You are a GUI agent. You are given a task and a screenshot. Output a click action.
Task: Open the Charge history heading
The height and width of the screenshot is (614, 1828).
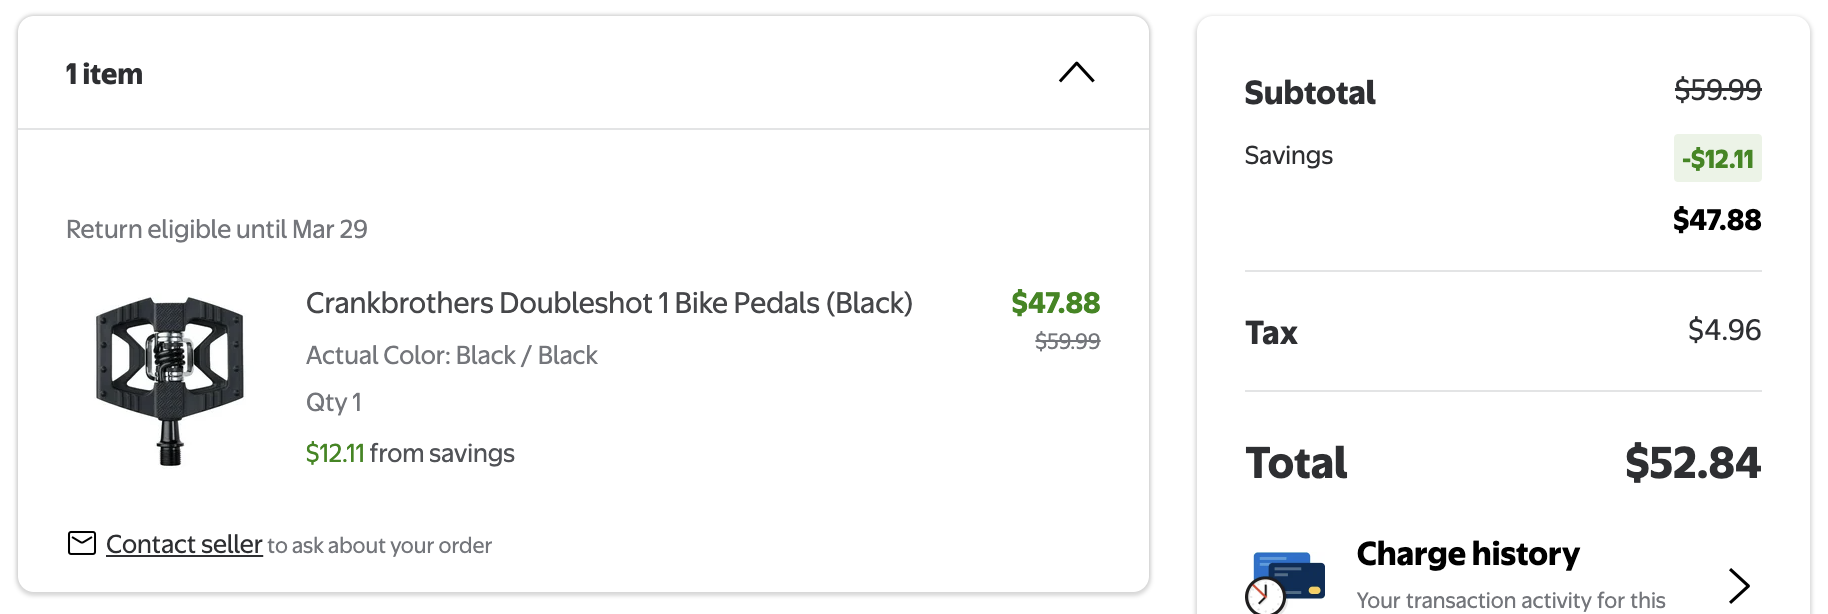pyautogui.click(x=1468, y=554)
